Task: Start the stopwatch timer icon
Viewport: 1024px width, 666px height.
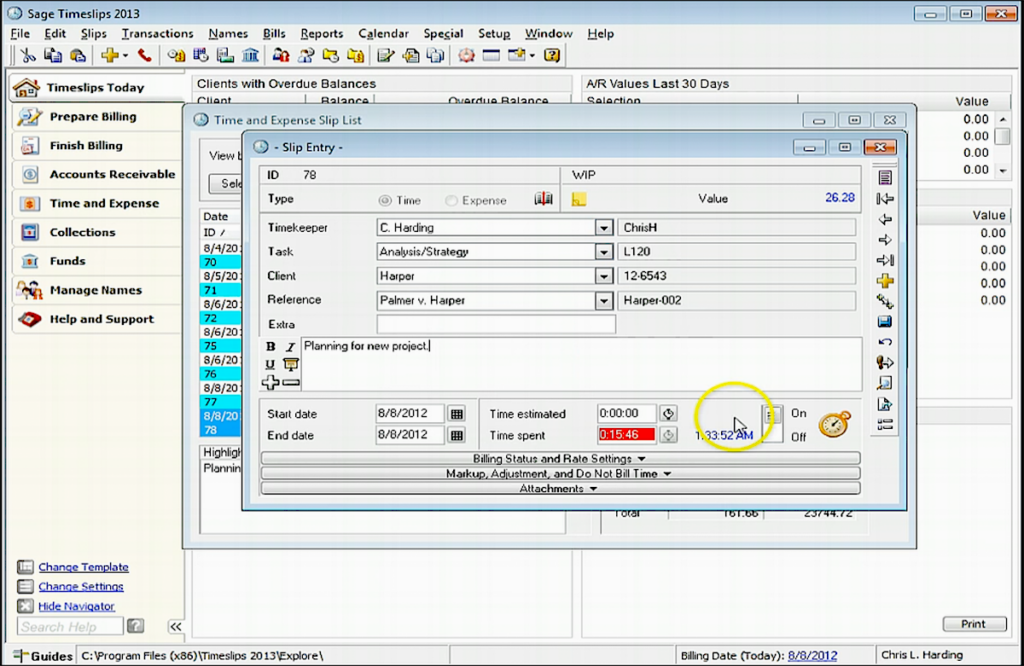Action: pos(835,424)
